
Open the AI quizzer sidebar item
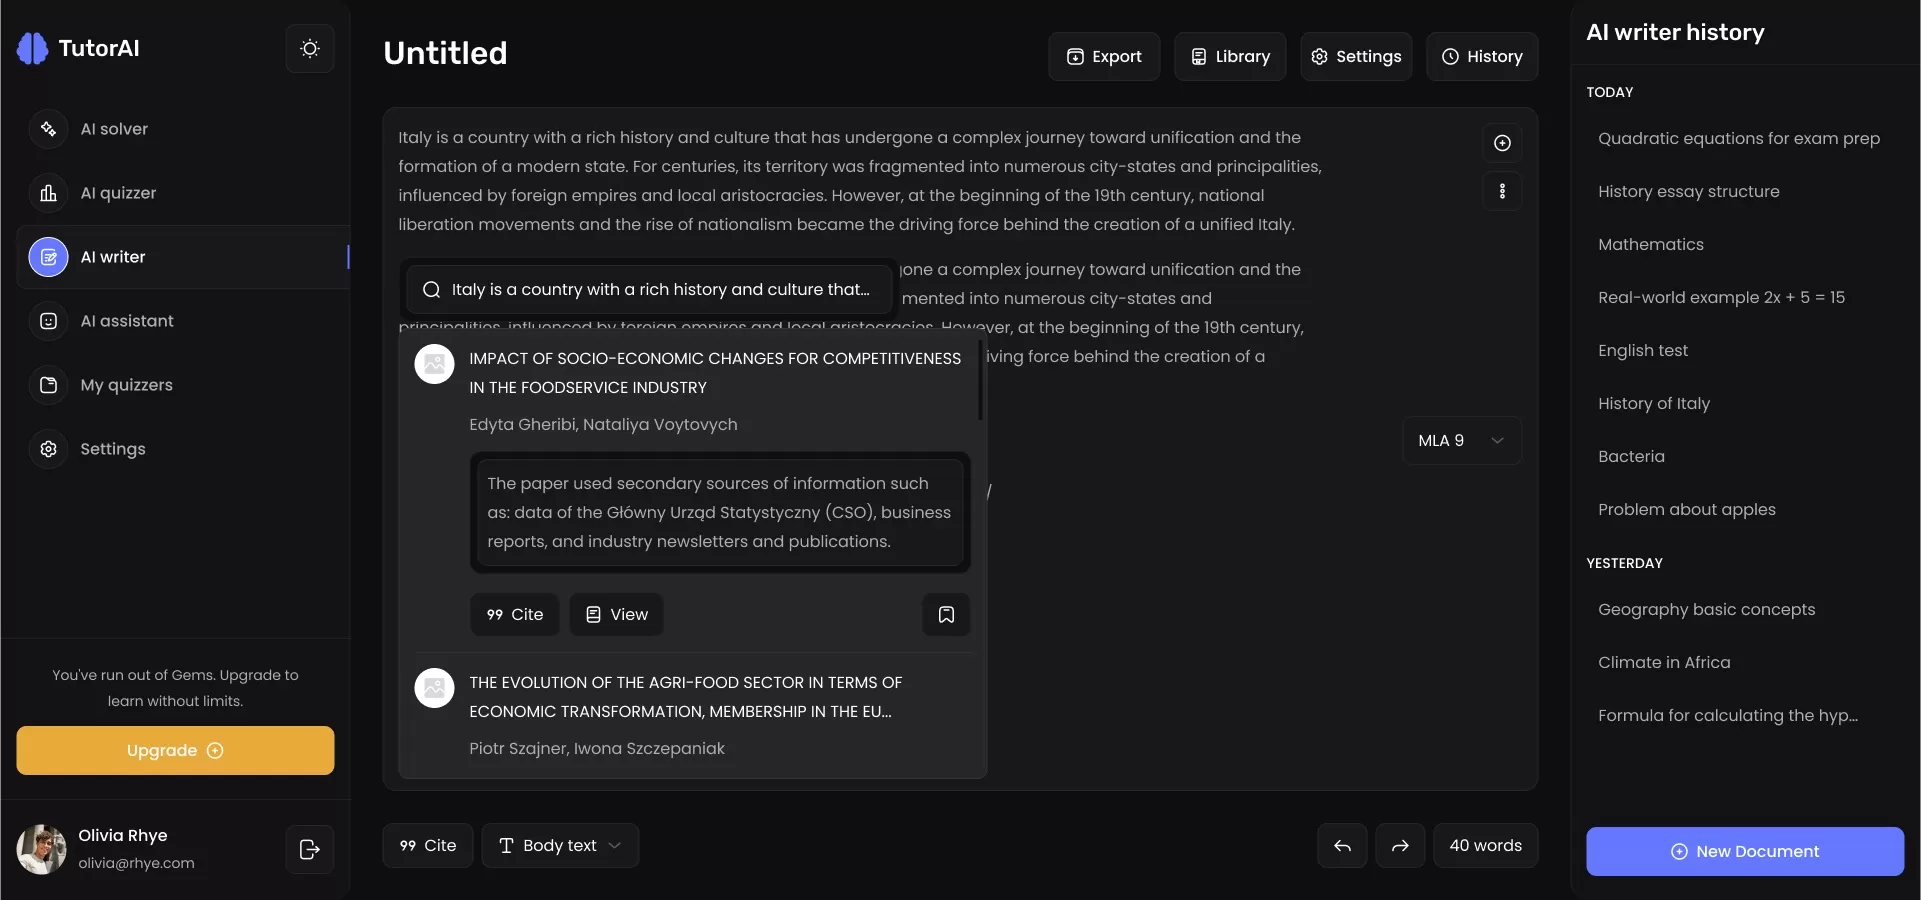tap(118, 193)
